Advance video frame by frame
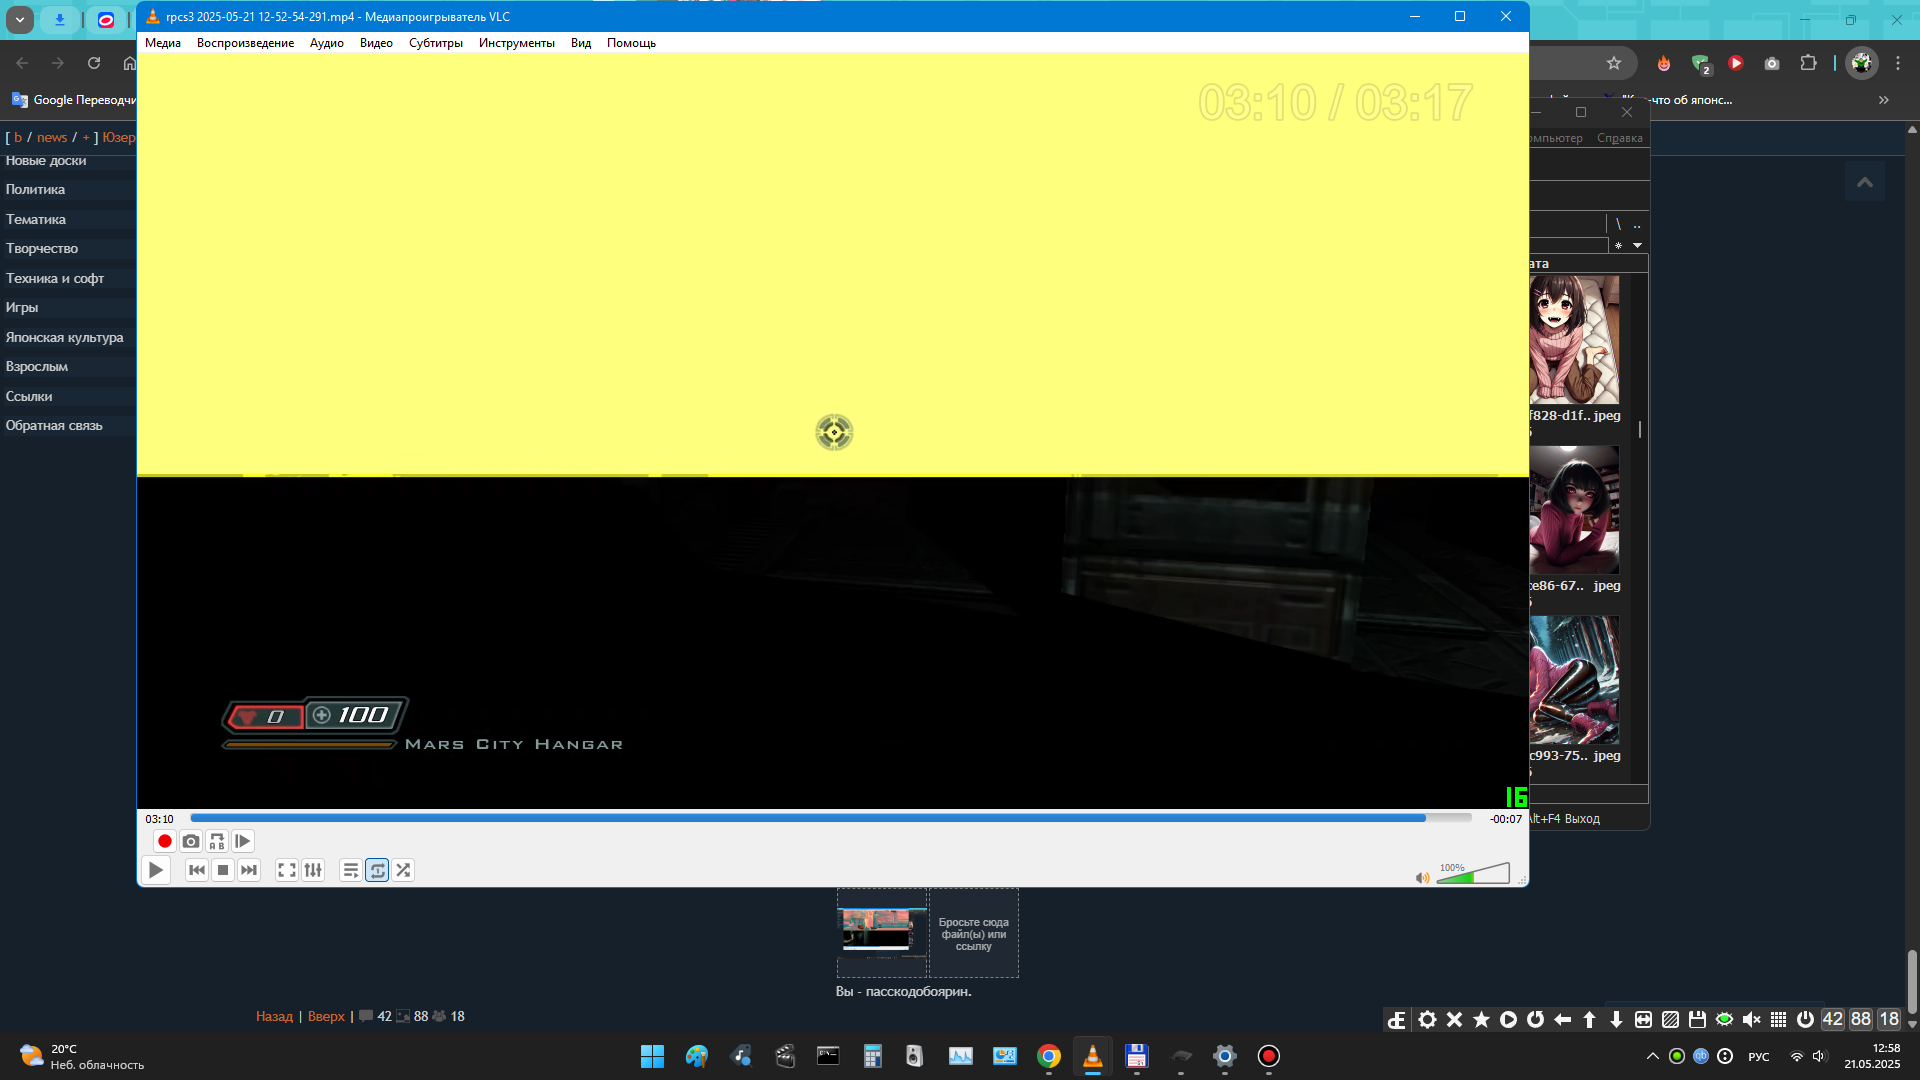 [x=243, y=841]
